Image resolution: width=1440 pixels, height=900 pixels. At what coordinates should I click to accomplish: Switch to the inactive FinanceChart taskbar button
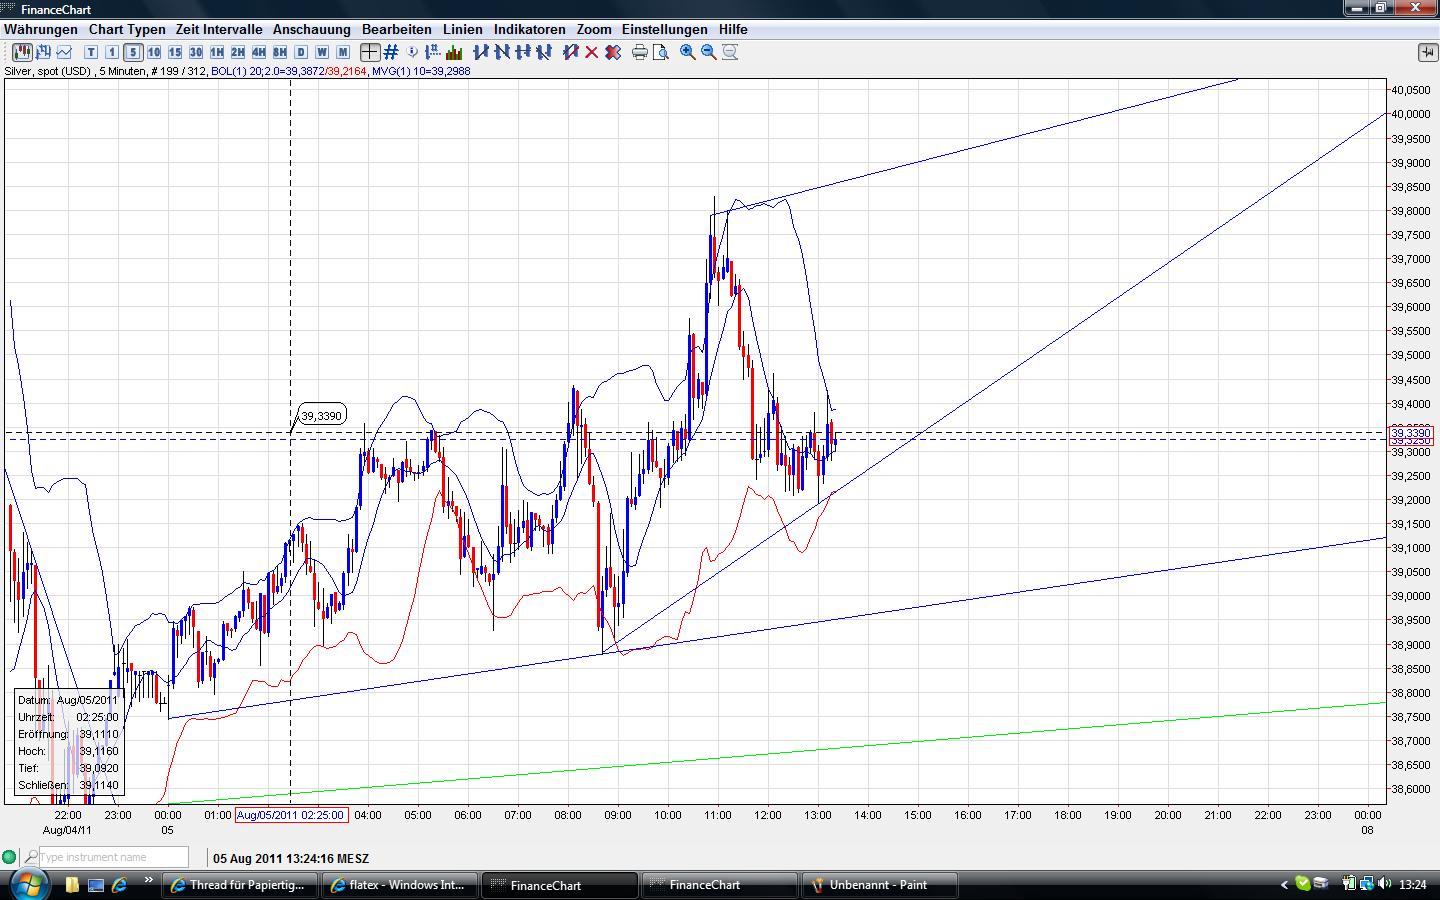(719, 885)
